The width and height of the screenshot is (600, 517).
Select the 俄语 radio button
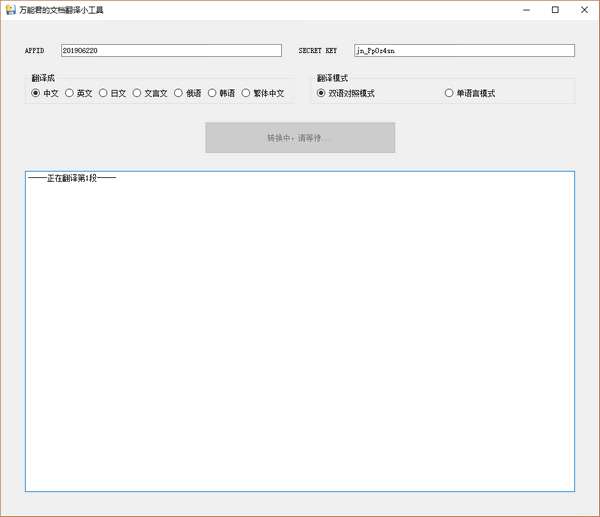coord(188,93)
